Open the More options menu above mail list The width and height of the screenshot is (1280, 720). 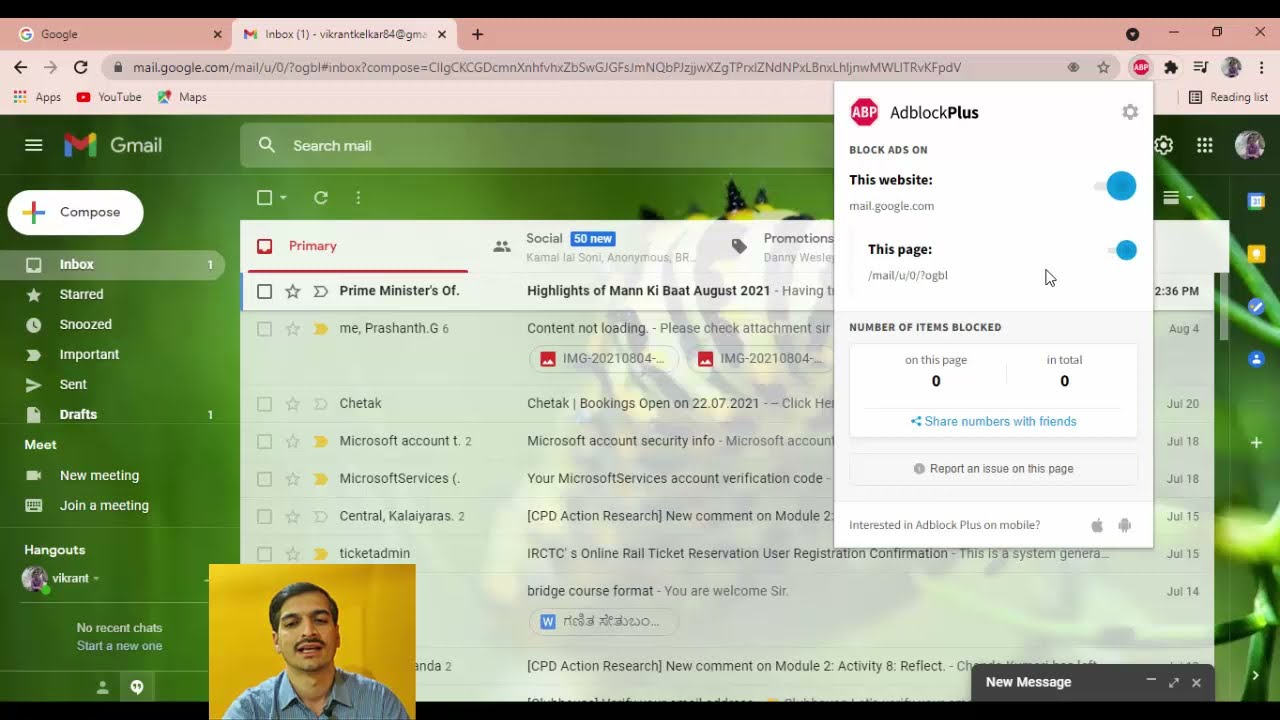358,198
